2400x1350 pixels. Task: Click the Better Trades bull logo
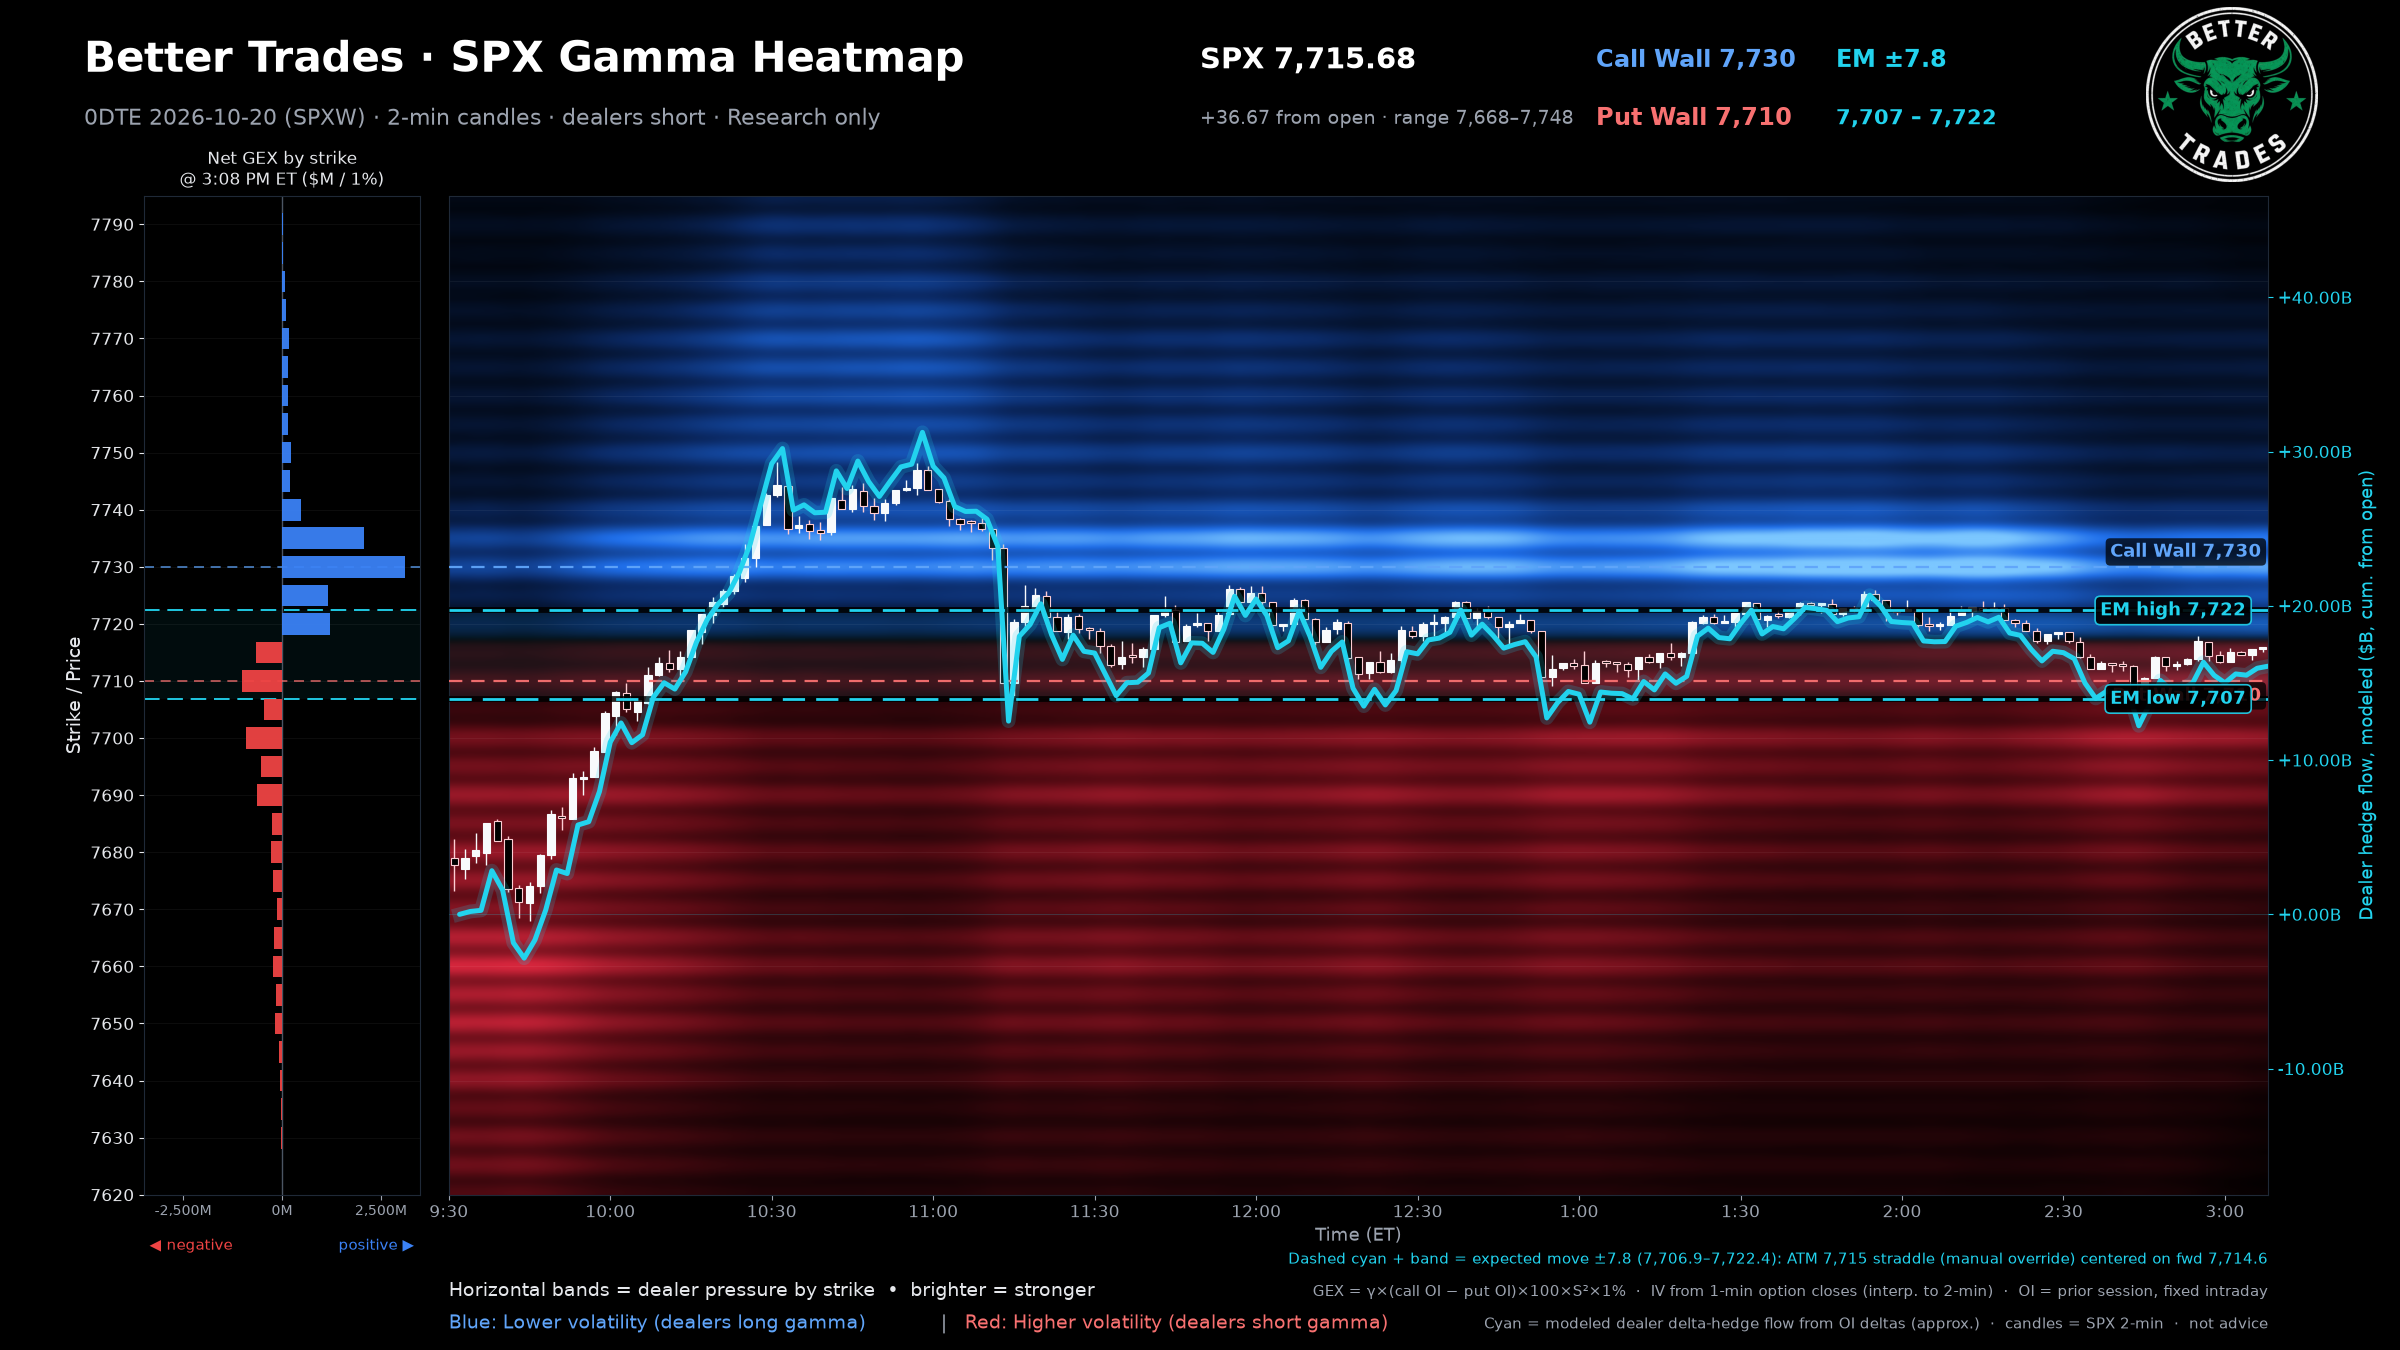[2231, 95]
